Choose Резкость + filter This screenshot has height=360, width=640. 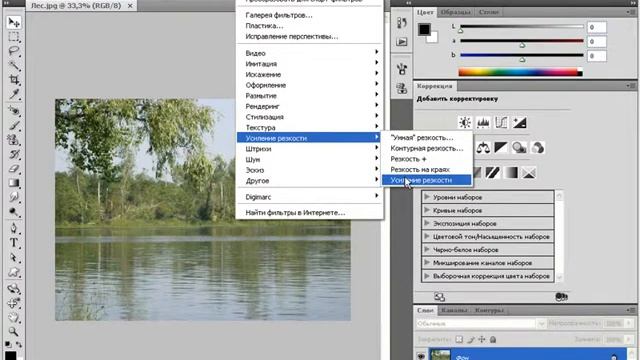(427, 159)
